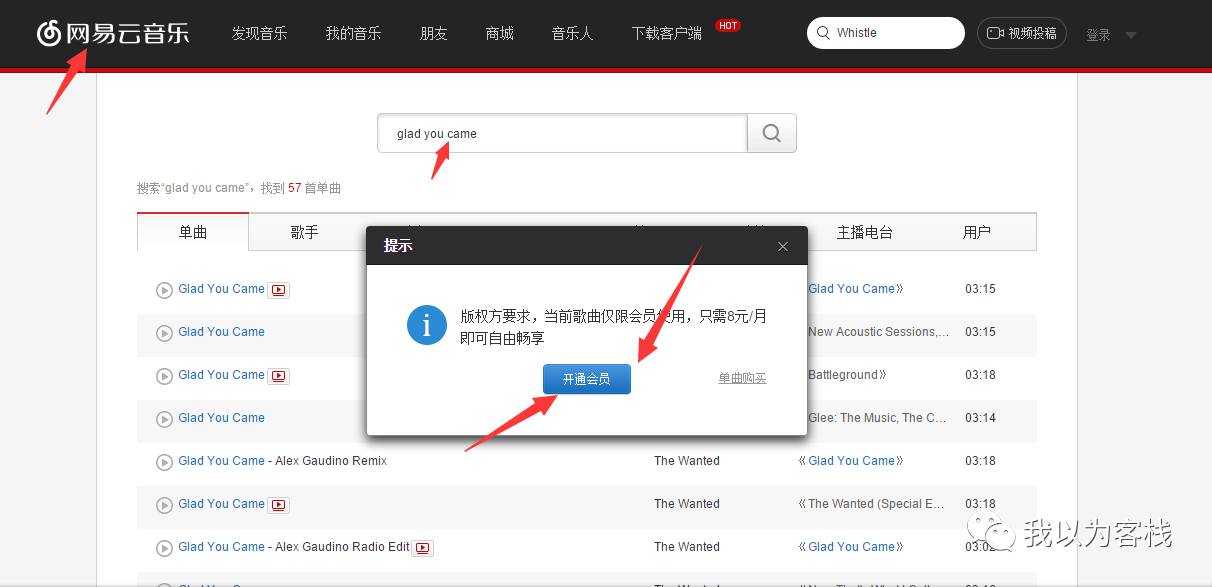Open the album 《Glad You Came》 in the Alex Gaudino Remix row
Image resolution: width=1212 pixels, height=587 pixels.
tap(851, 461)
